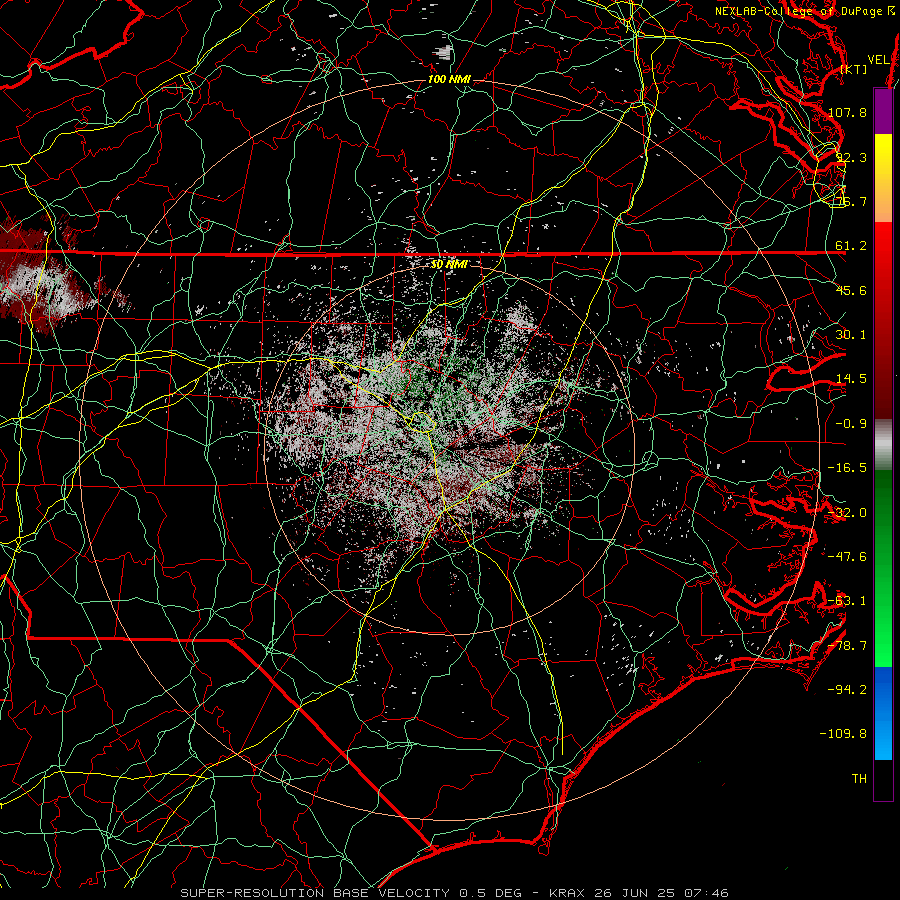Select the -16.5 velocity scale value
Viewport: 900px width, 900px height.
click(847, 468)
